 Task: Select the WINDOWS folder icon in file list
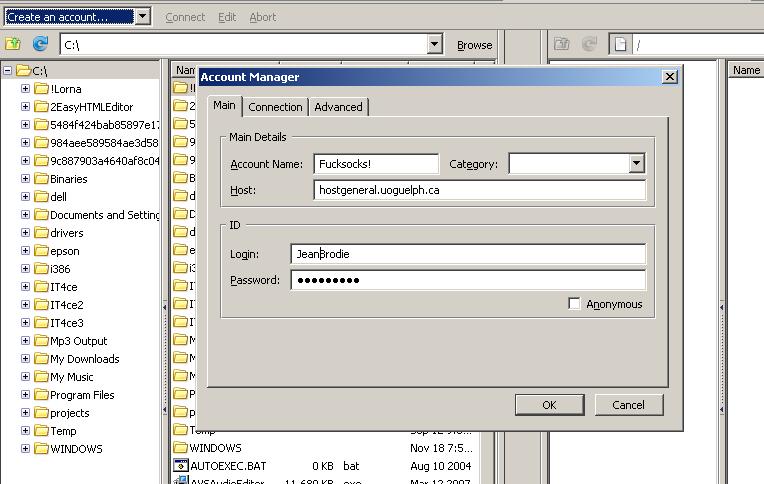point(181,447)
